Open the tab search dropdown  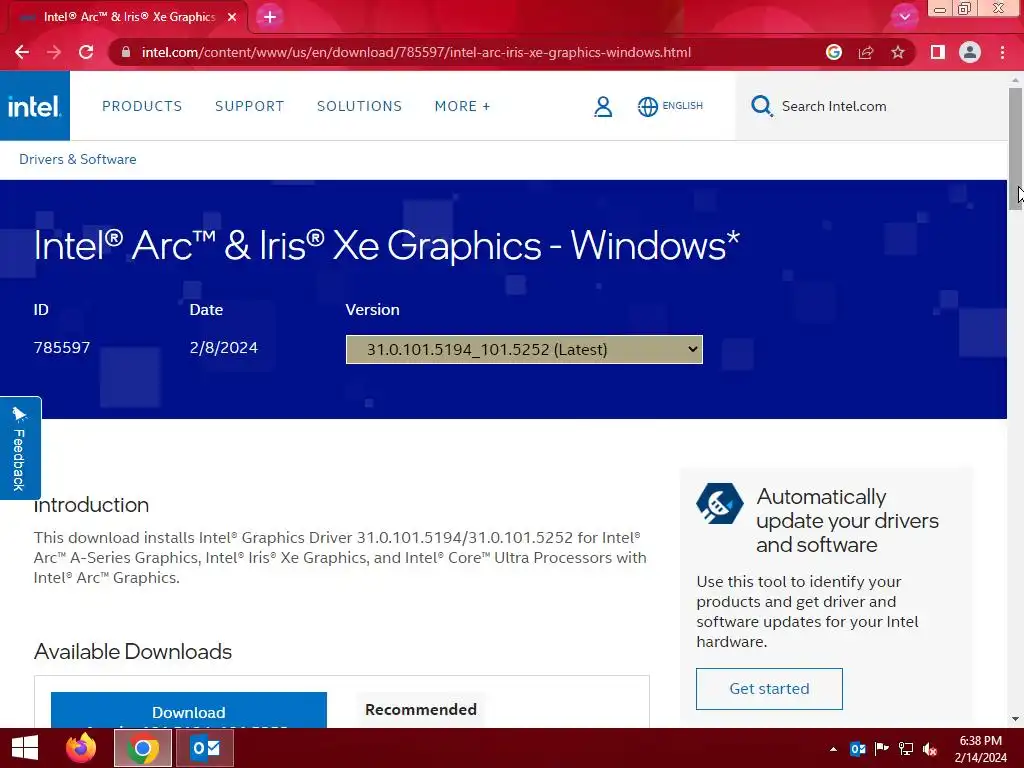904,17
